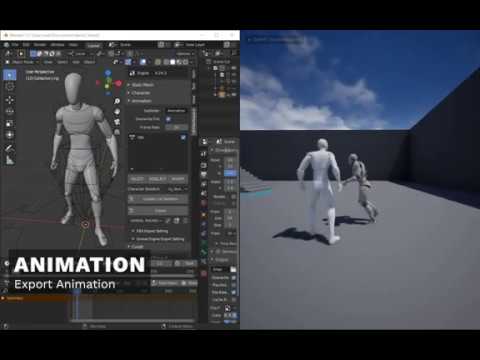Image resolution: width=480 pixels, height=360 pixels.
Task: Toggle the checkbox below the Subpanel dropdown
Action: point(168,119)
